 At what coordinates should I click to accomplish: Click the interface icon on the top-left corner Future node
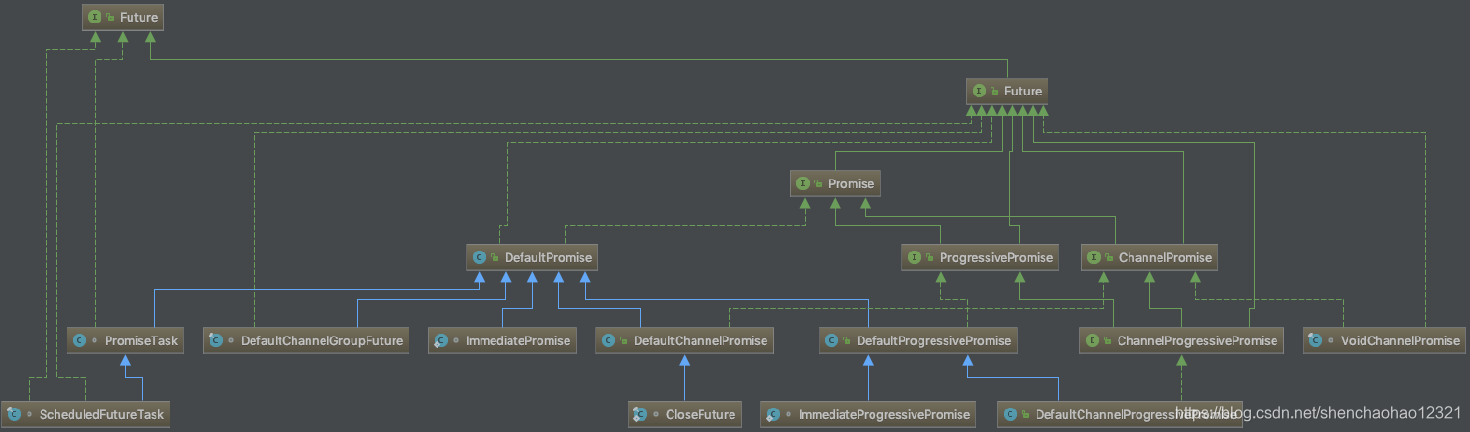(95, 17)
